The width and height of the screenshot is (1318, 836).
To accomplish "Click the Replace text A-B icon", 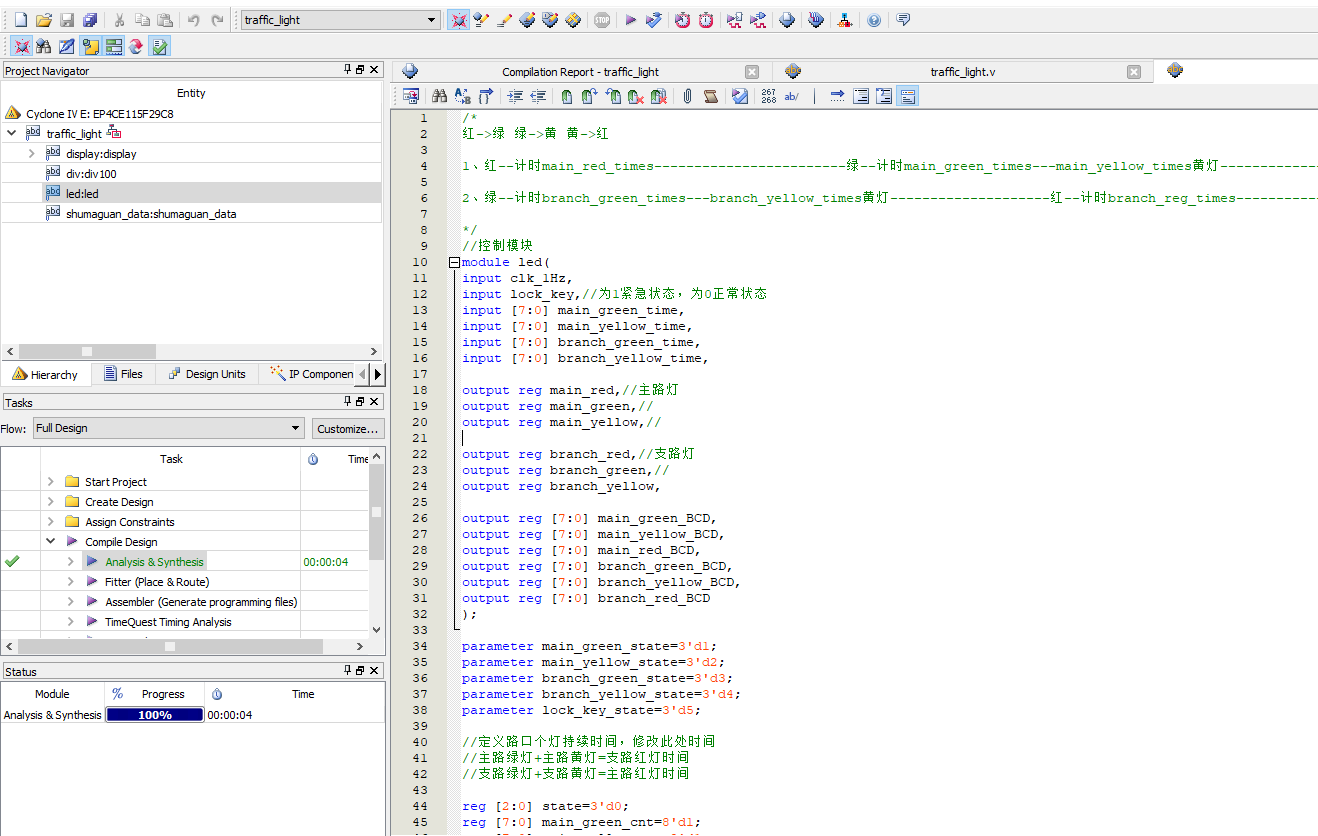I will [462, 96].
